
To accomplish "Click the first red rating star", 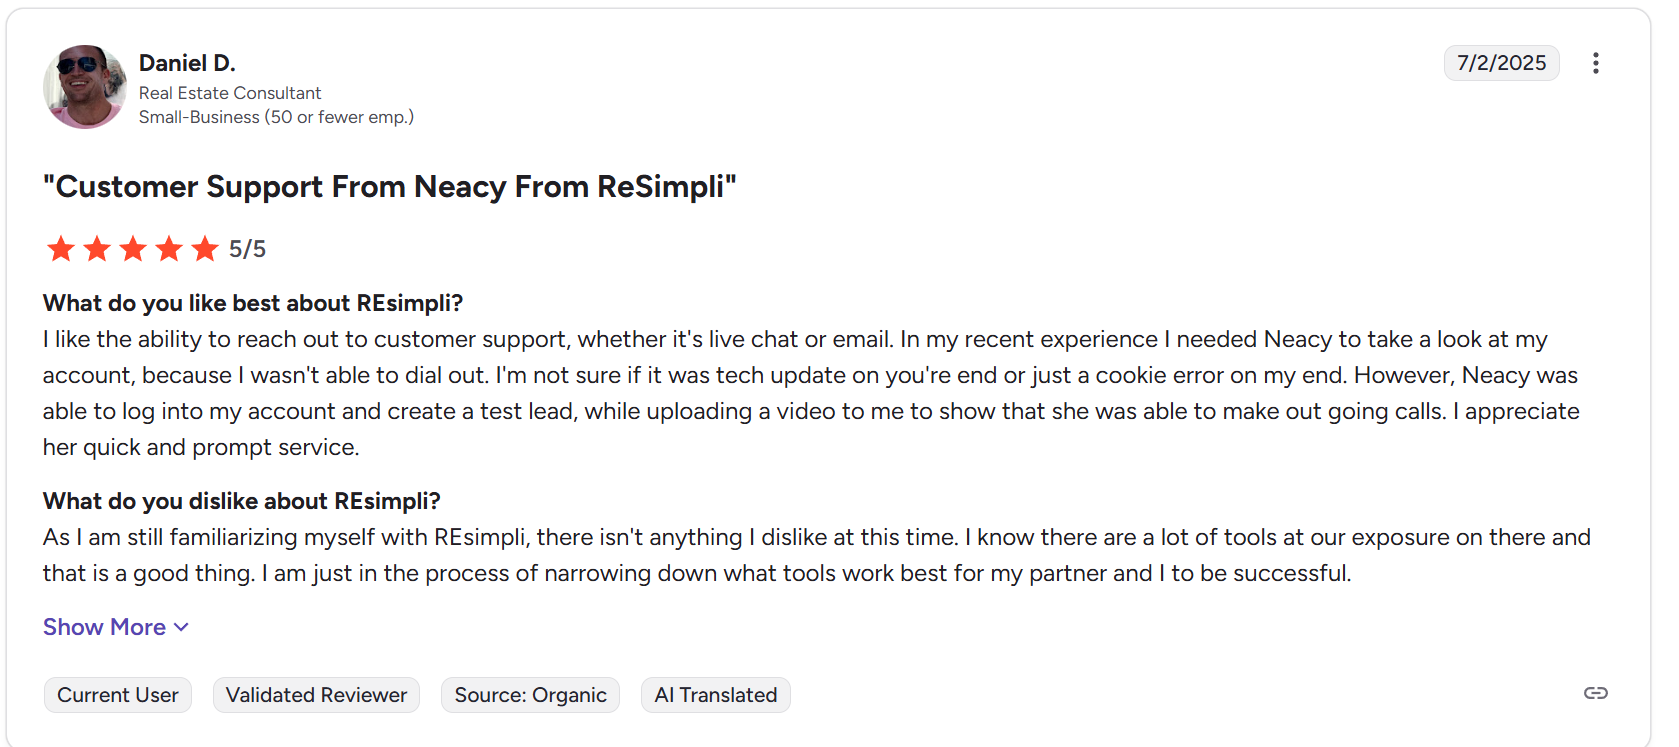I will pos(61,248).
